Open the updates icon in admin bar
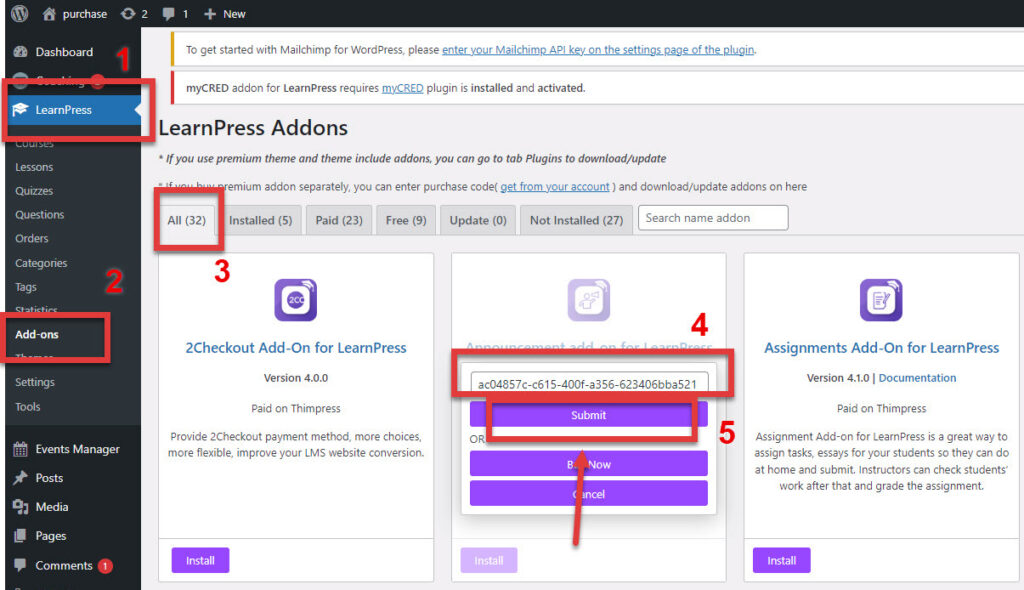Image resolution: width=1024 pixels, height=590 pixels. (127, 14)
